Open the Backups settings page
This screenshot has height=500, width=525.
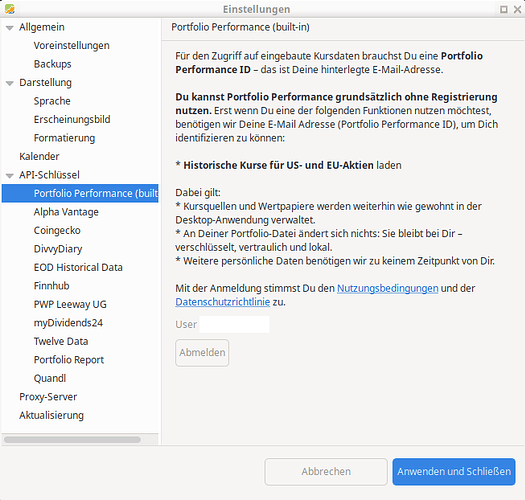53,64
